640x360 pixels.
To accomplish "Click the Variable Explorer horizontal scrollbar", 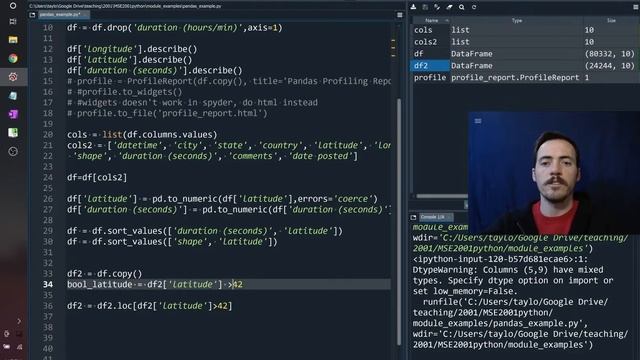I will [x=442, y=196].
